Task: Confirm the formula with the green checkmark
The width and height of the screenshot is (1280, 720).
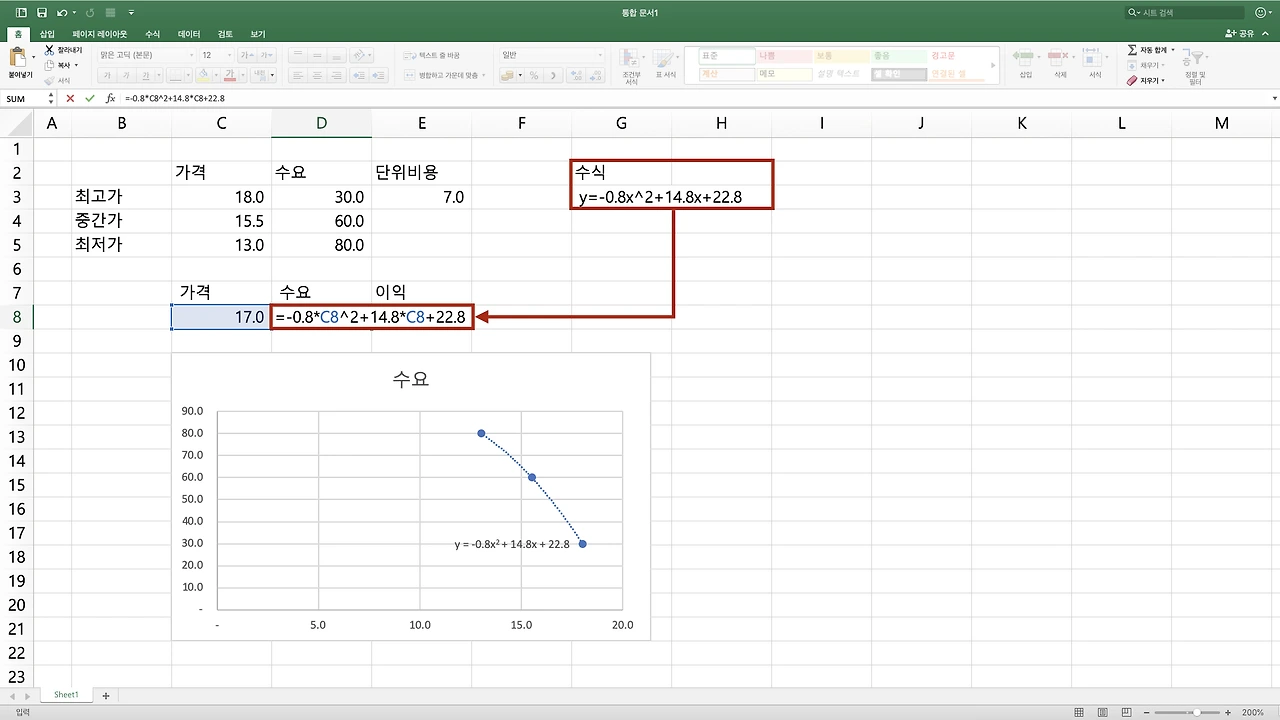Action: (x=90, y=98)
